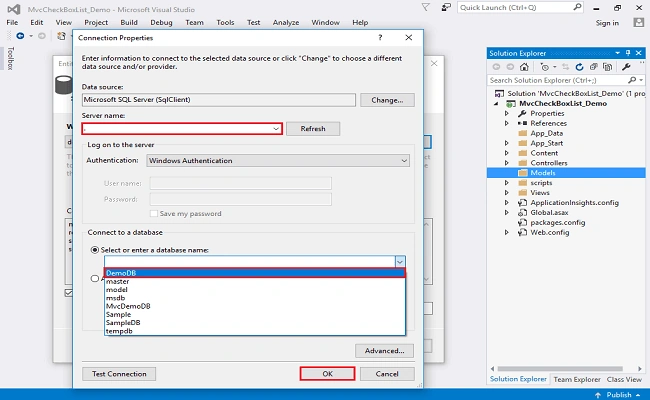Viewport: 650px width, 400px height.
Task: Click the Navigate Forward toolbar arrow
Action: [x=41, y=36]
